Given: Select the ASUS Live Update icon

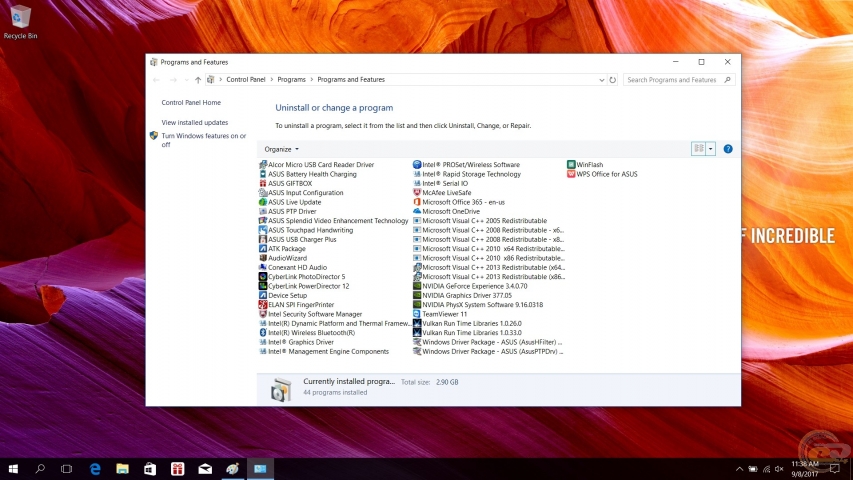Looking at the screenshot, I should pyautogui.click(x=263, y=202).
